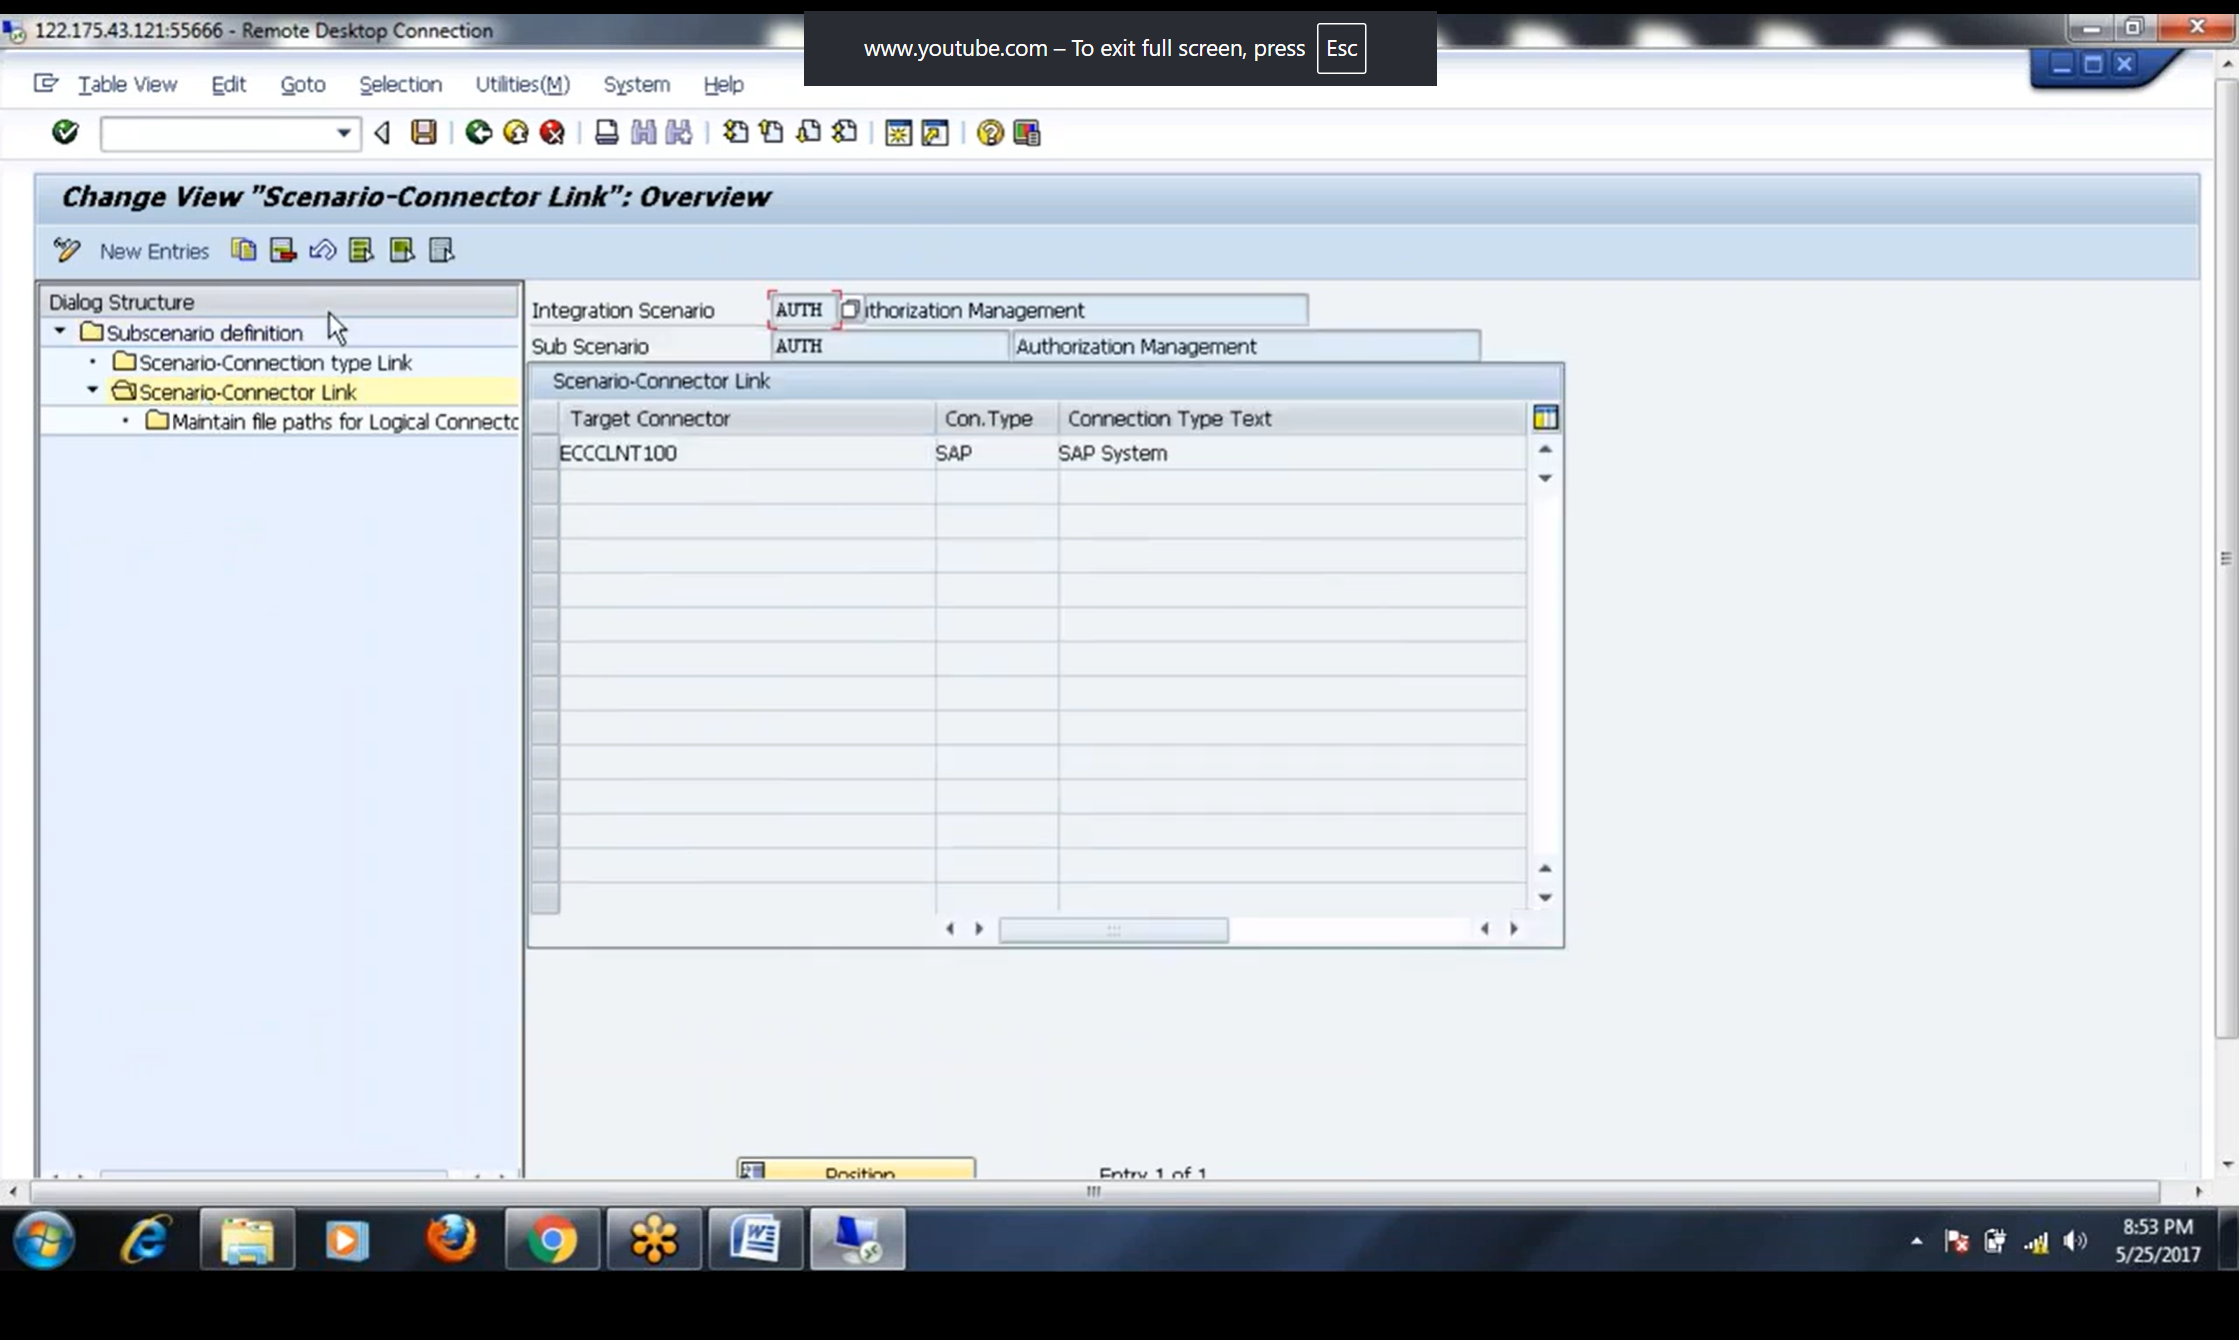
Task: Click the SAP System connection type text cell
Action: click(1291, 453)
